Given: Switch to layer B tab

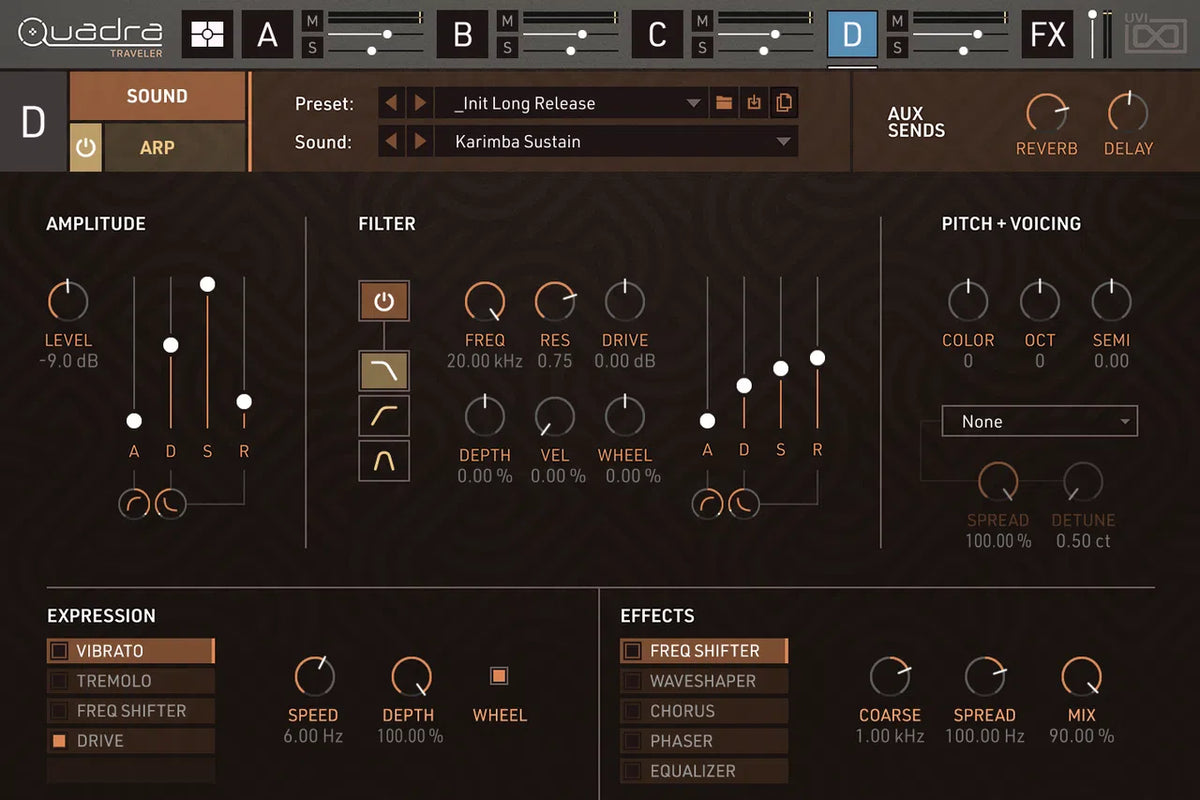Looking at the screenshot, I should (x=462, y=35).
